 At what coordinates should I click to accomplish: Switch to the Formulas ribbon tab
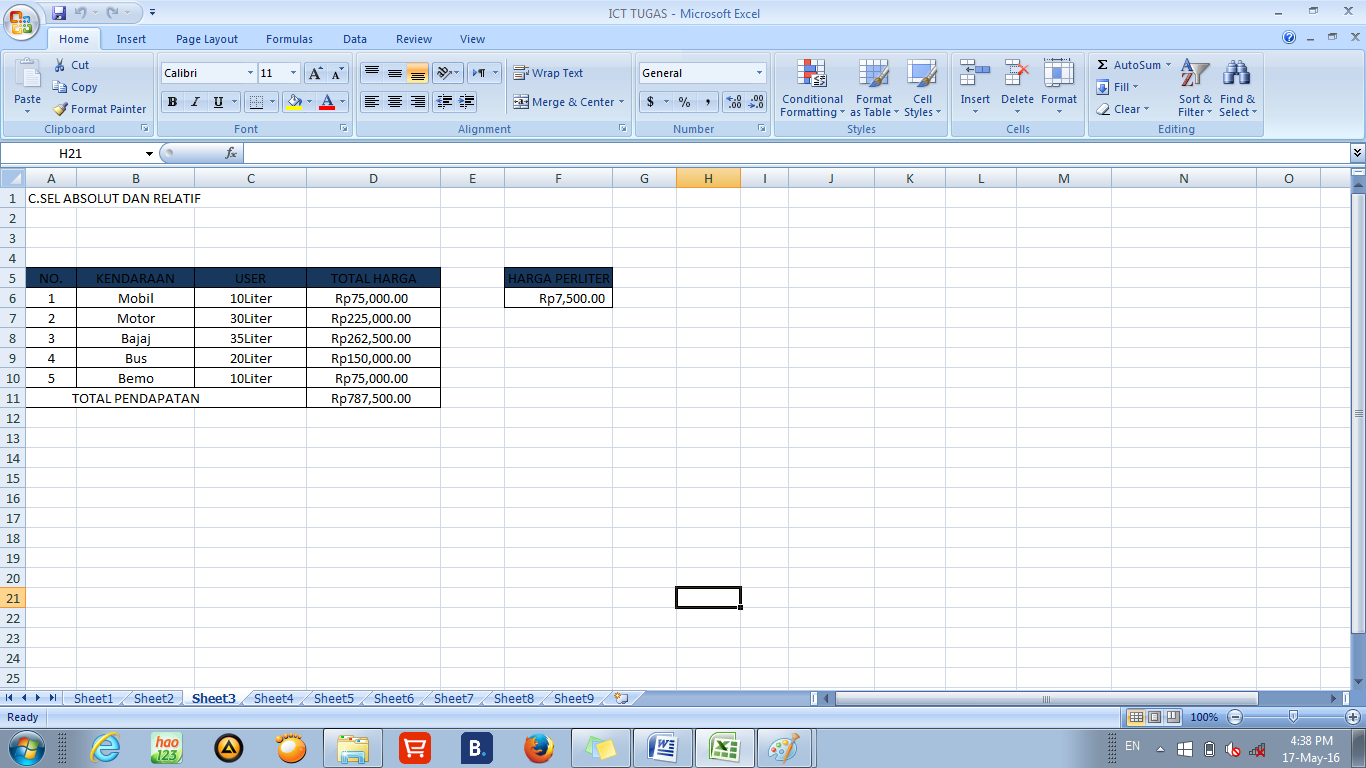click(288, 39)
